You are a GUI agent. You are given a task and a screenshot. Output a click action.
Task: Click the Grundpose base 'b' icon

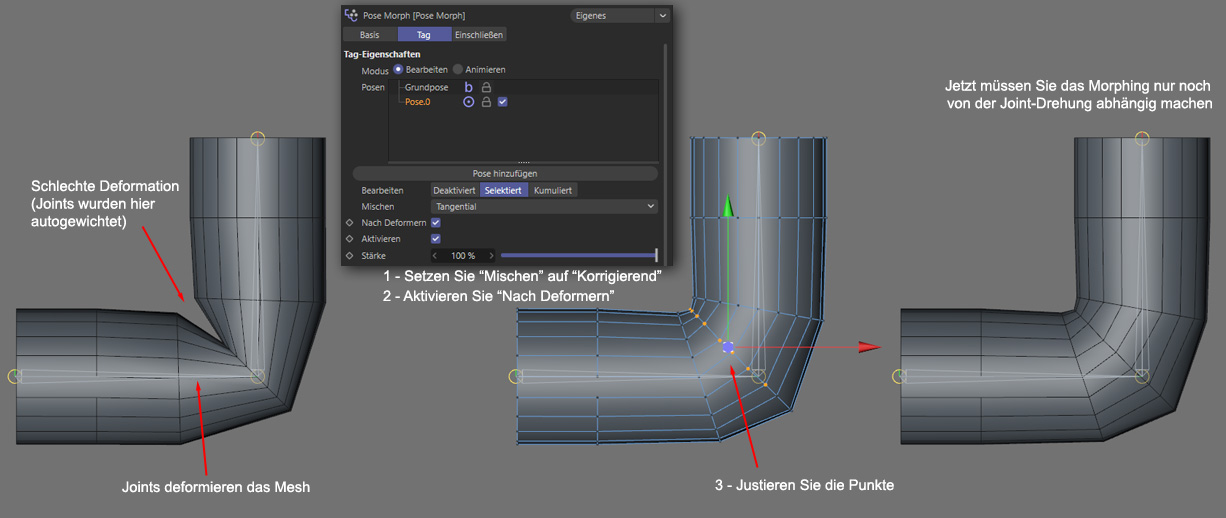click(x=468, y=88)
